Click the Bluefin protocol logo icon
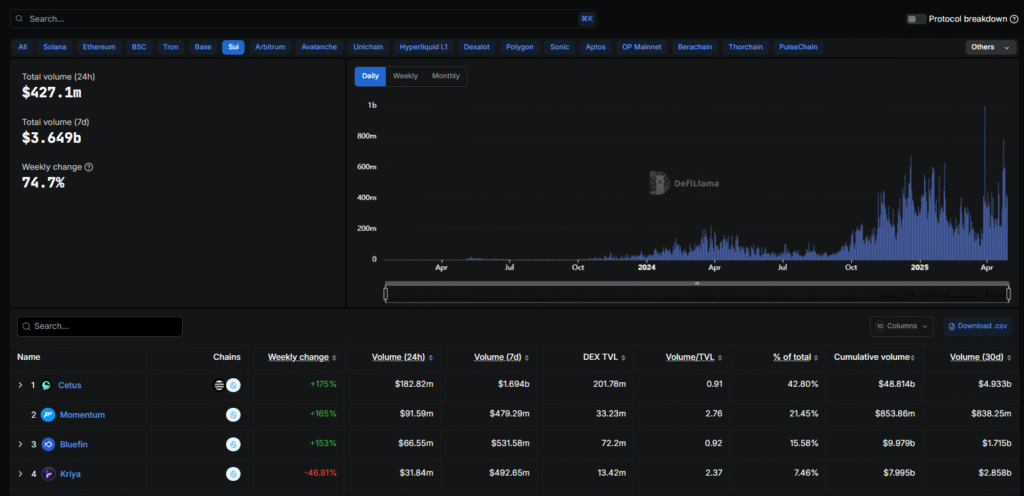The height and width of the screenshot is (496, 1024). [47, 444]
